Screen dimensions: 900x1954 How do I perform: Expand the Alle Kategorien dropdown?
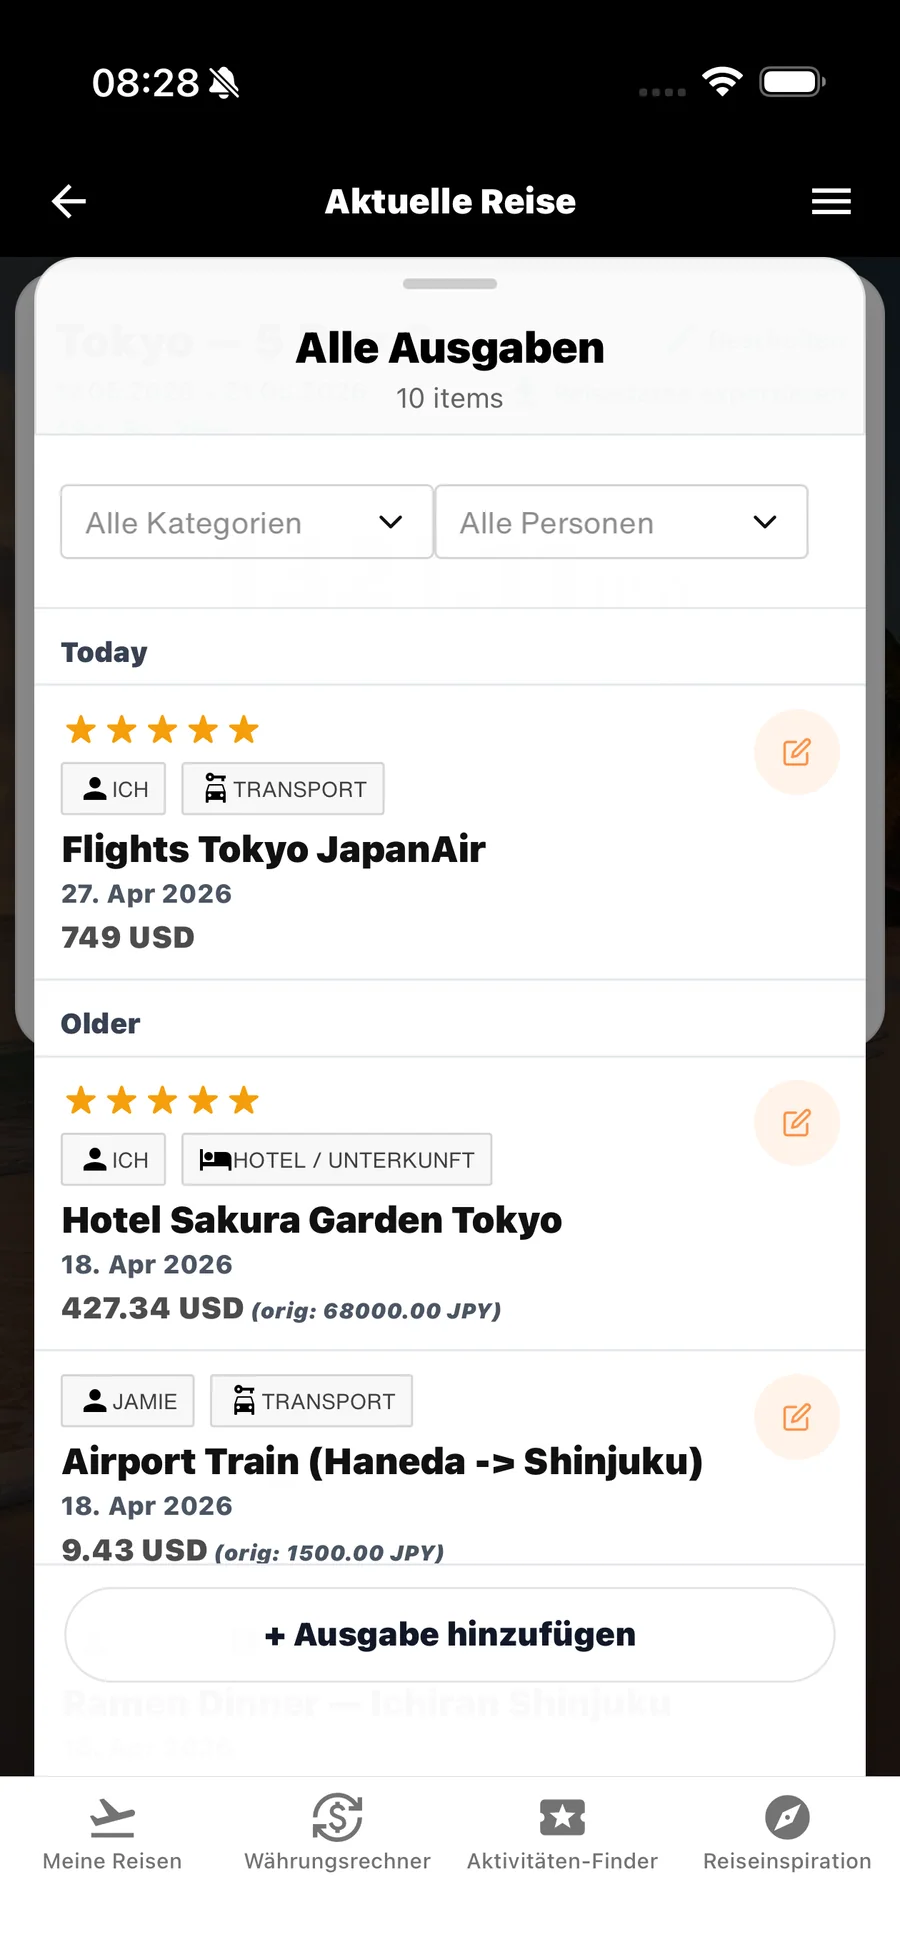click(x=247, y=522)
